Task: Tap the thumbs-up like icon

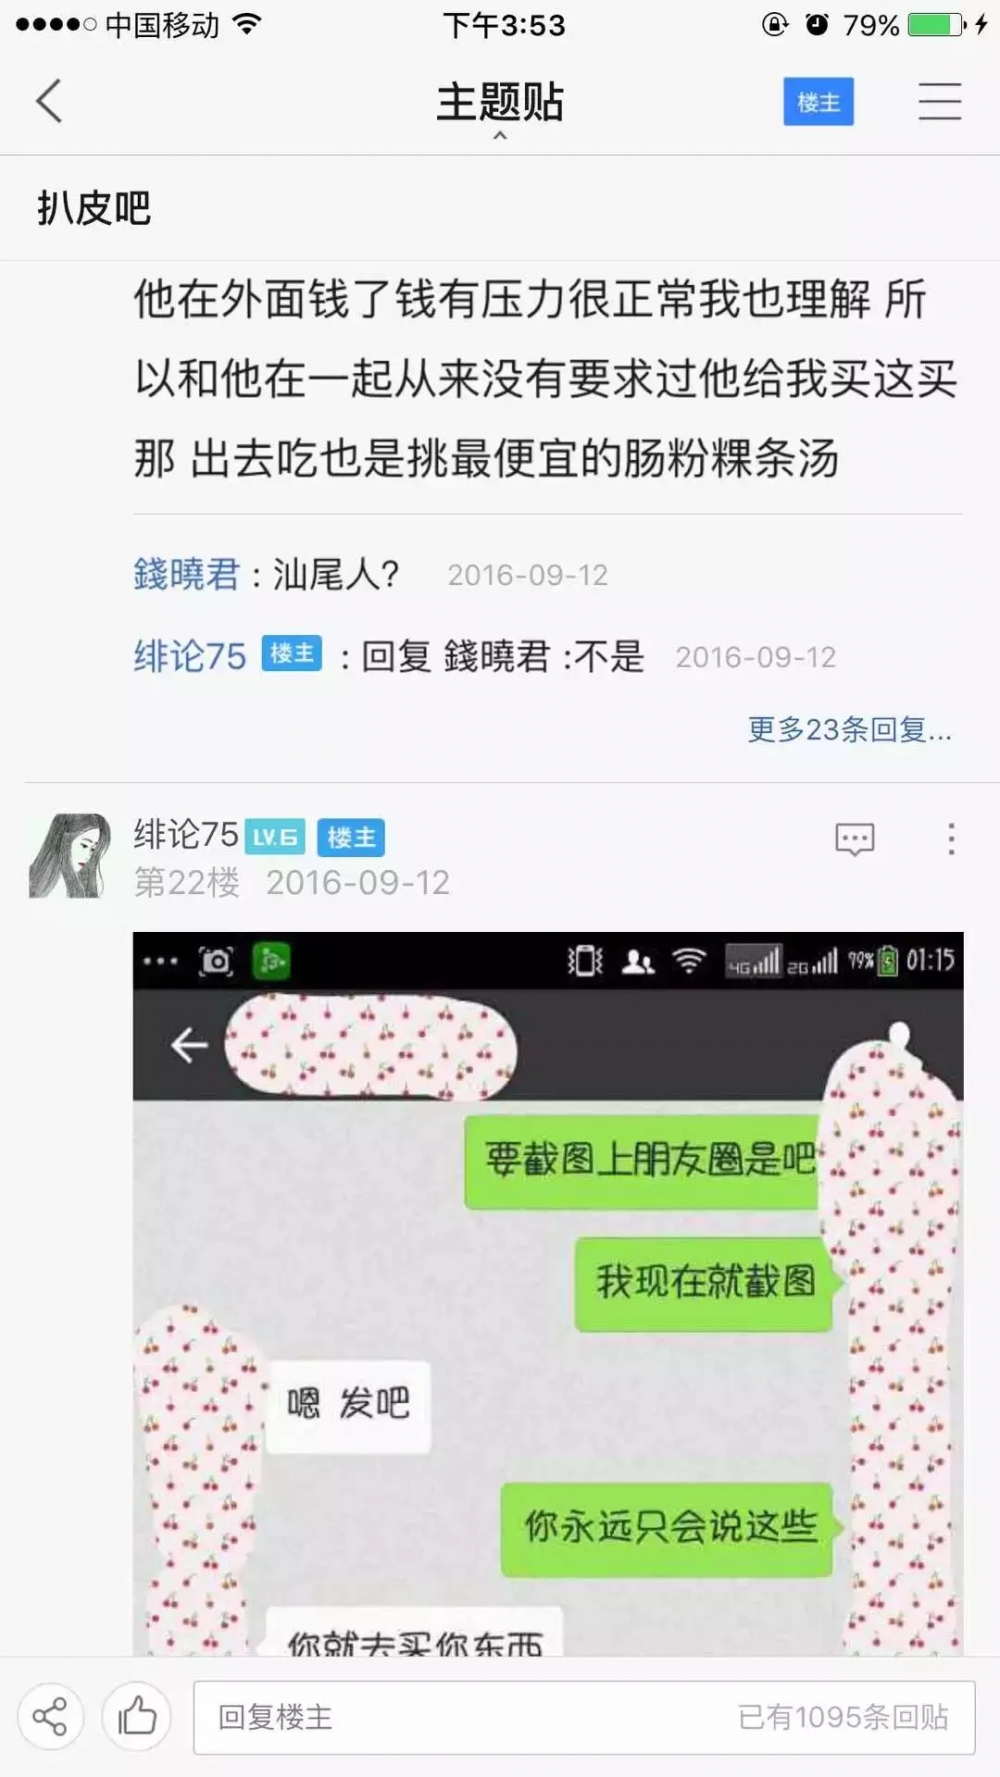Action: 137,1716
